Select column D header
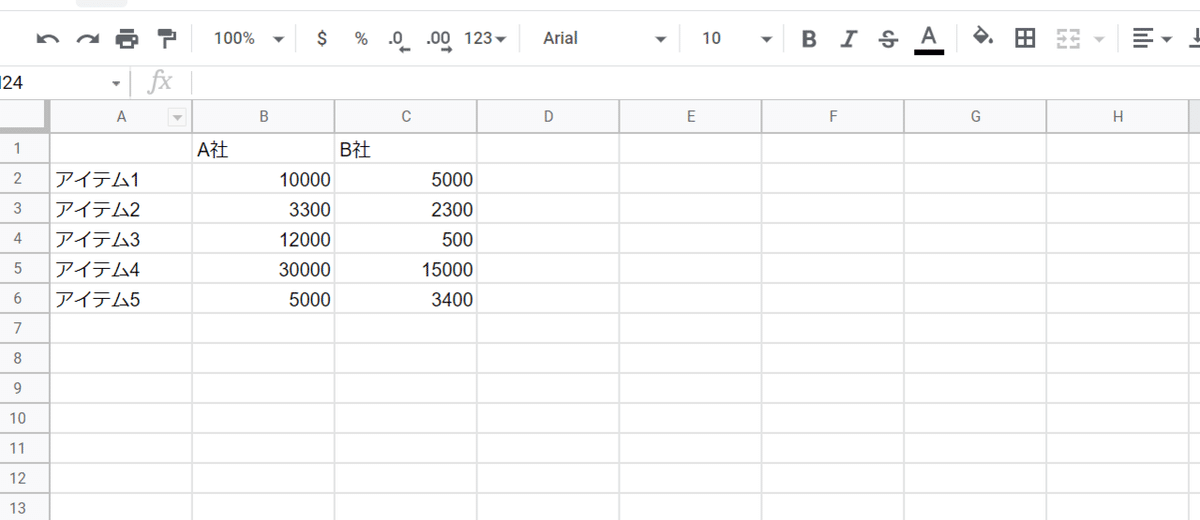This screenshot has height=520, width=1200. coord(548,117)
